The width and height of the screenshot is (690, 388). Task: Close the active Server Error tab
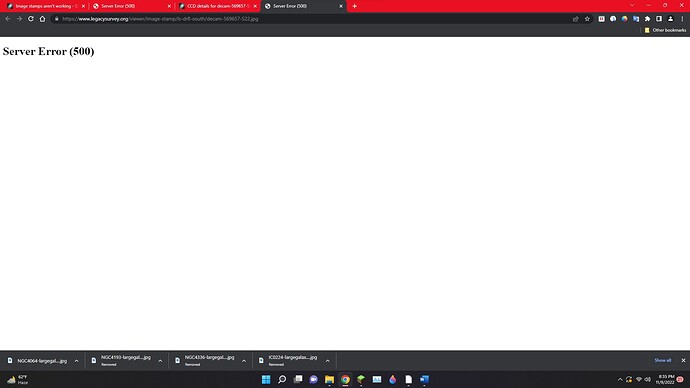[341, 6]
